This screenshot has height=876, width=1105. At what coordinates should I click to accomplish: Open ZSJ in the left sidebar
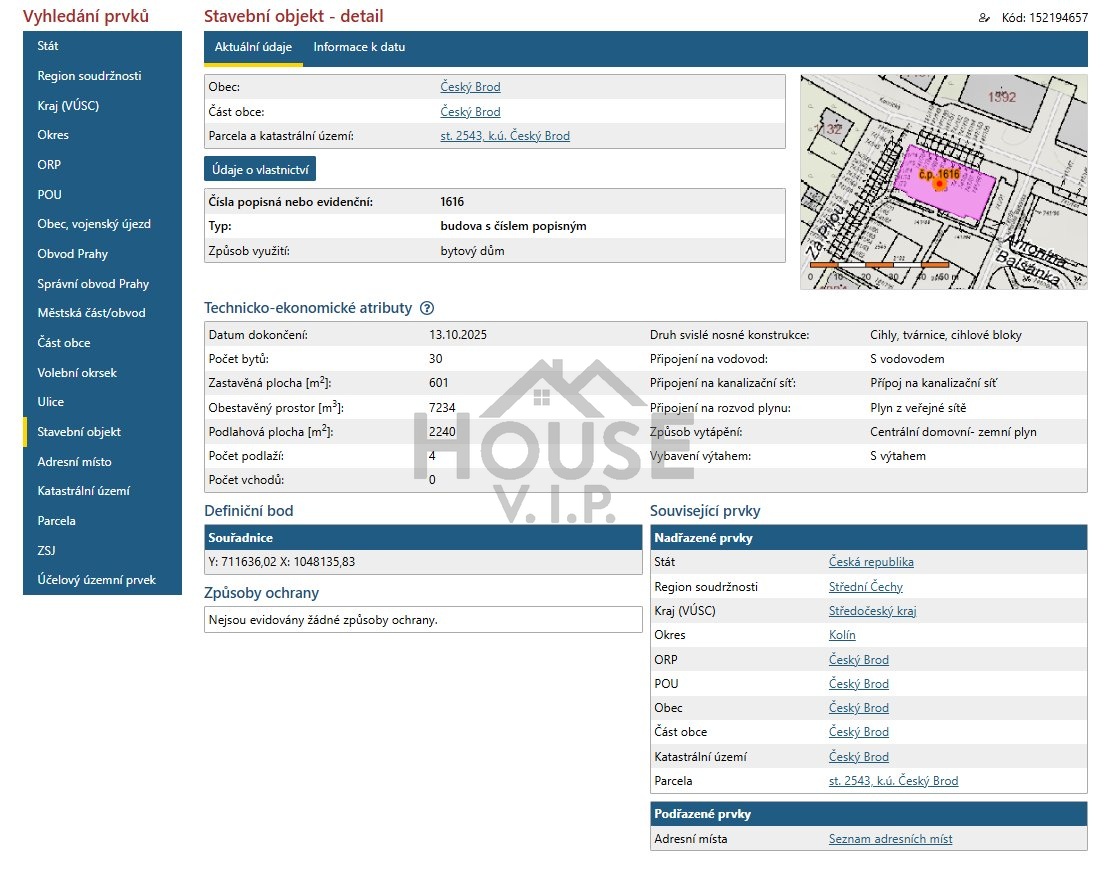48,550
